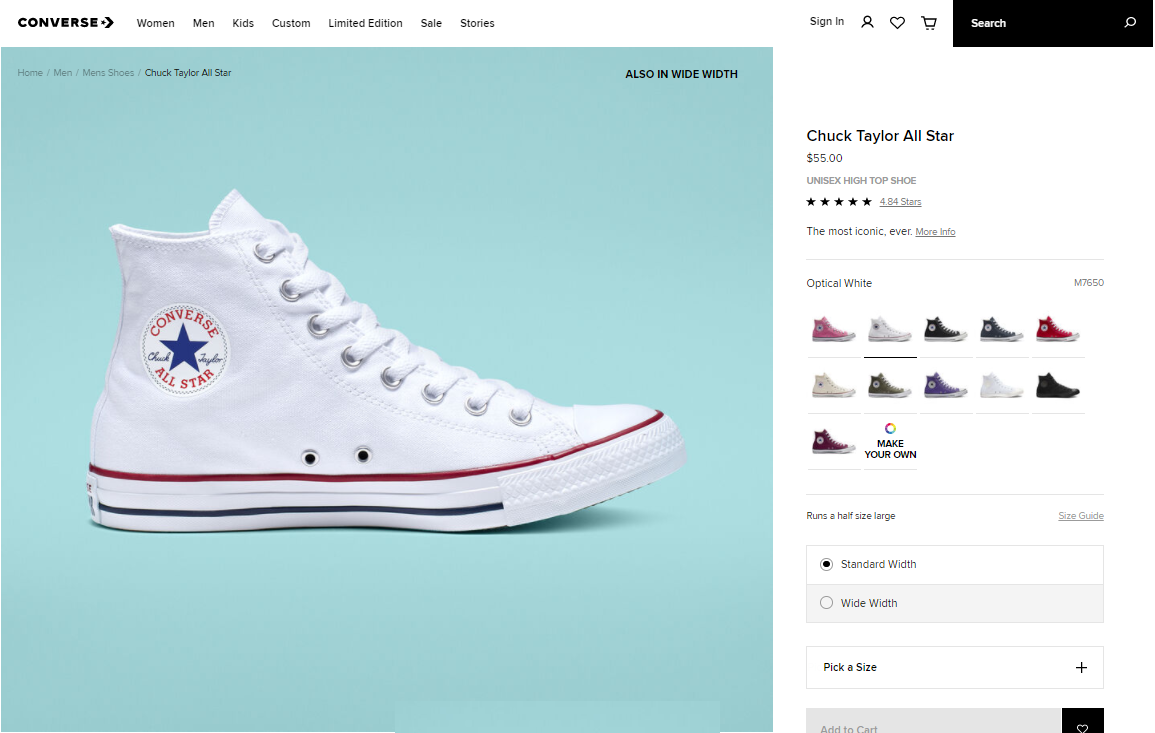
Task: Click the search magnifier icon
Action: (x=1129, y=23)
